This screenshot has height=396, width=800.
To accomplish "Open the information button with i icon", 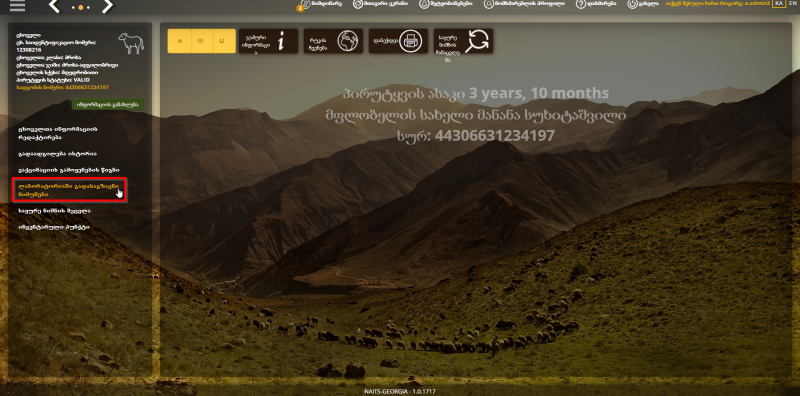I will [x=268, y=41].
